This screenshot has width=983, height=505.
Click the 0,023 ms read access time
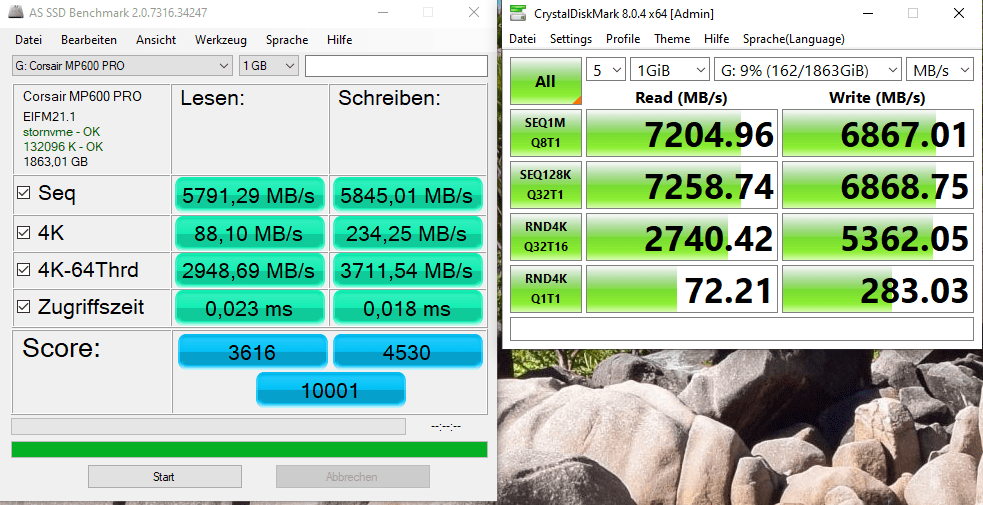[250, 308]
